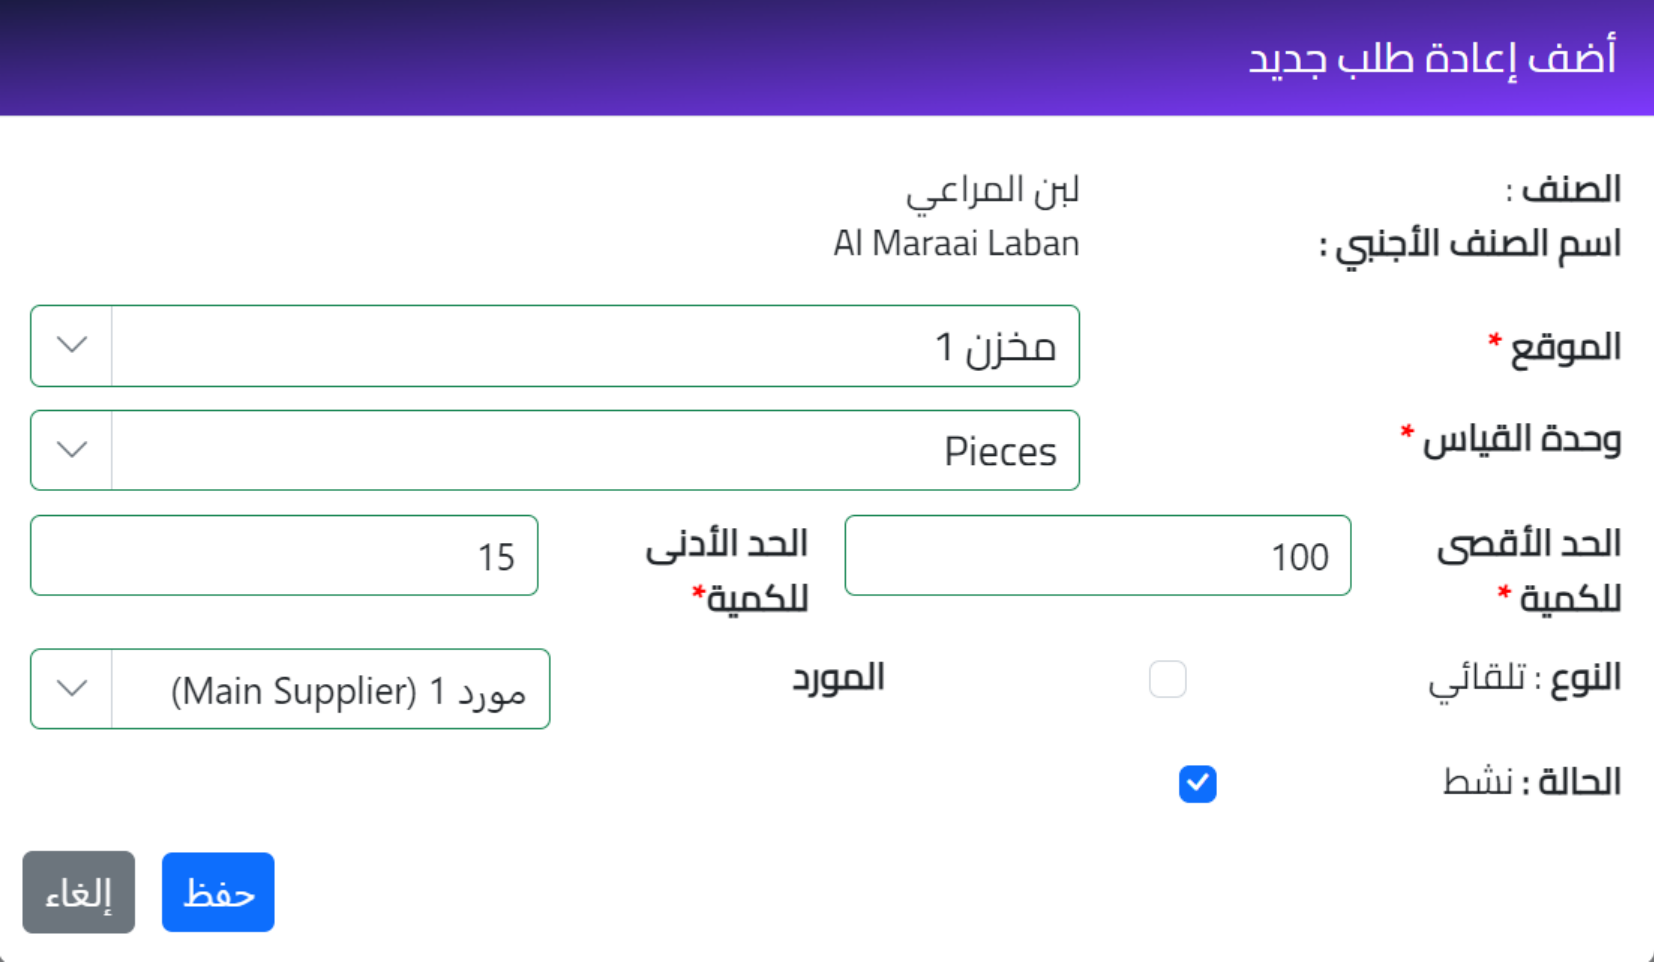Expand the Main Supplier dropdown field

tap(330, 689)
